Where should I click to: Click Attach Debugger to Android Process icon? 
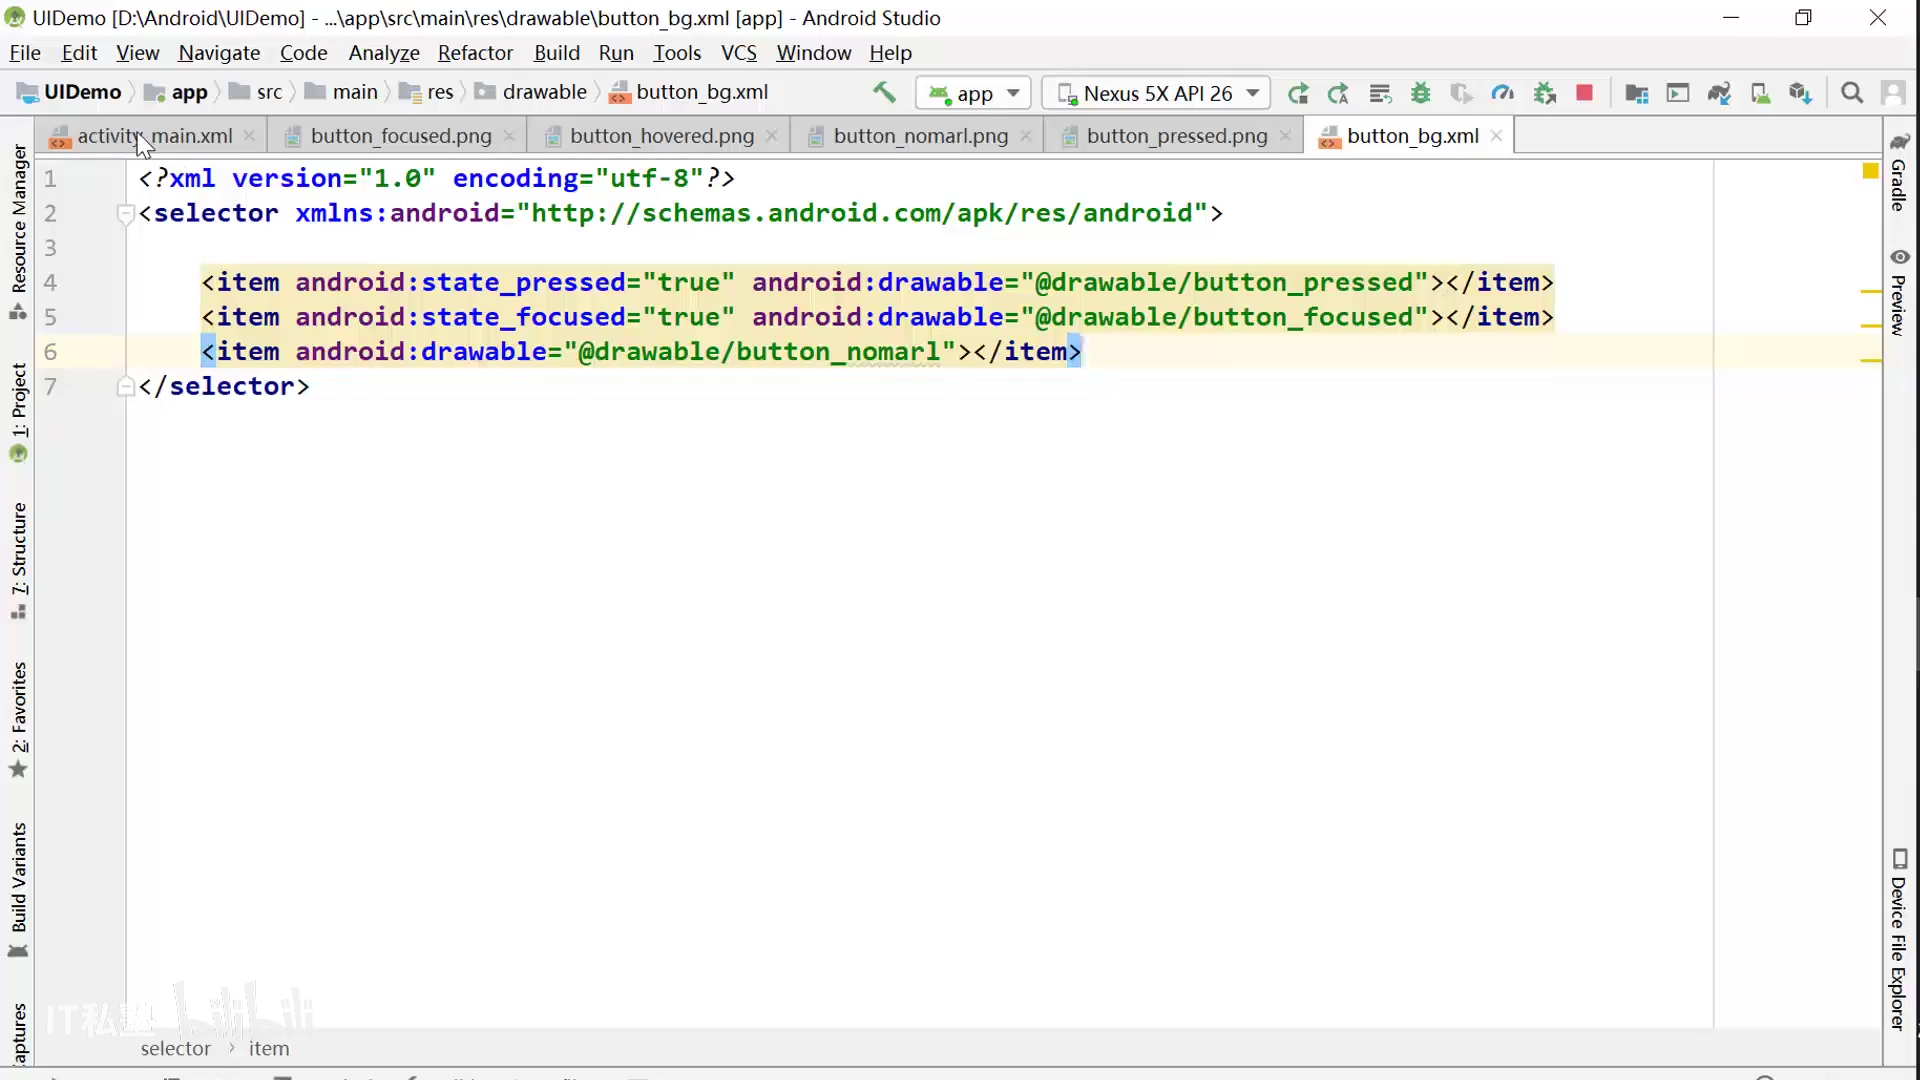[1545, 93]
